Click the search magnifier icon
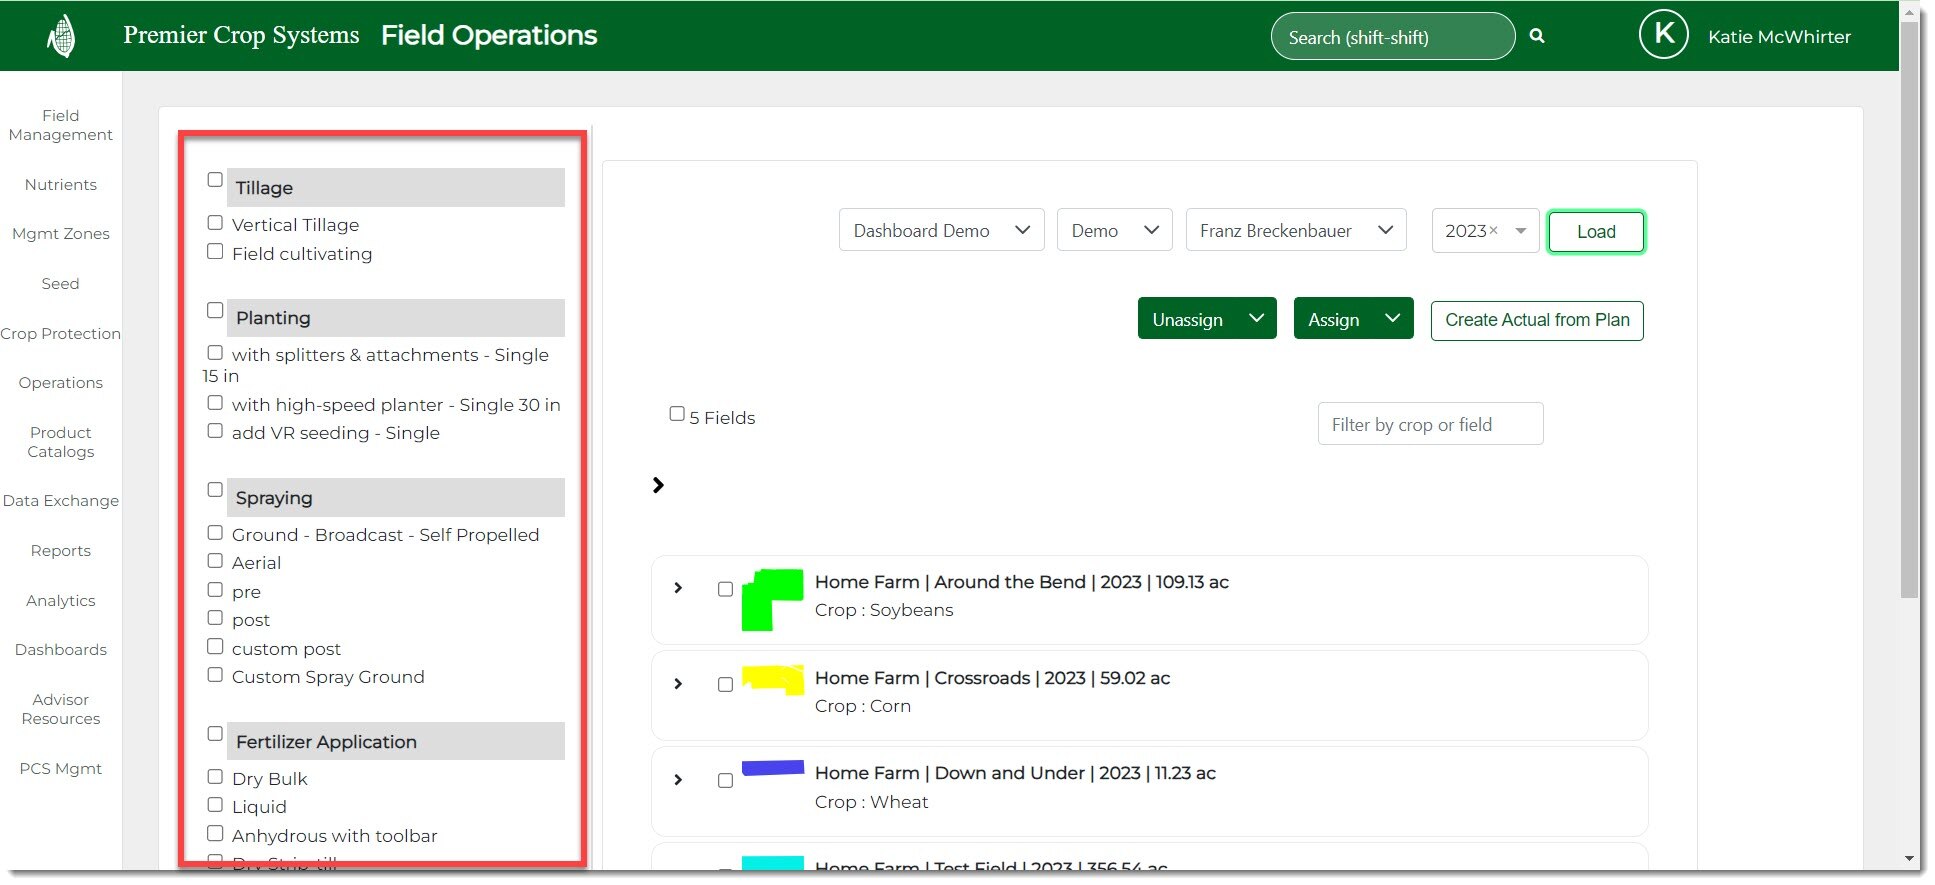Viewport: 1935px width, 885px height. (x=1537, y=36)
